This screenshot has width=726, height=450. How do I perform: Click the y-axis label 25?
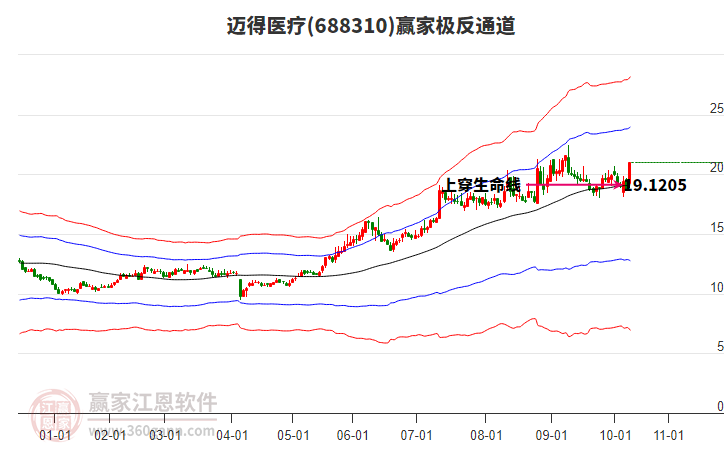(716, 108)
